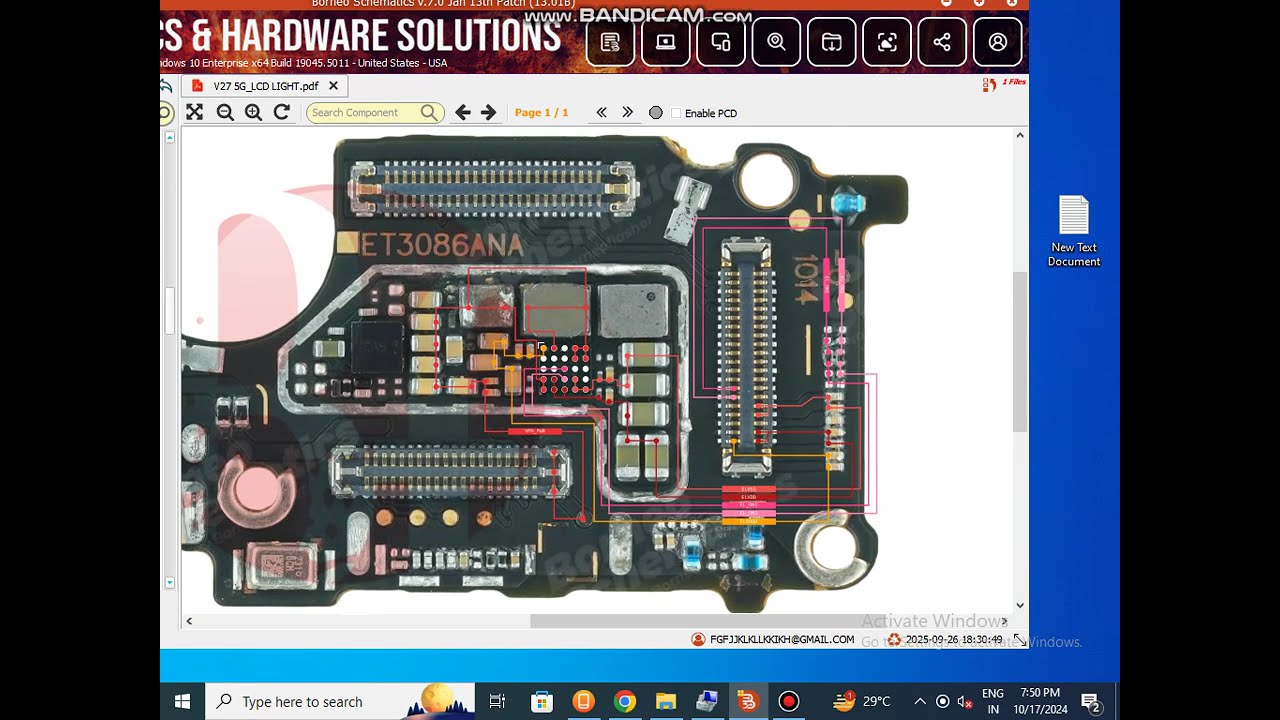Zoom out of the schematic
1280x720 pixels.
pos(225,112)
